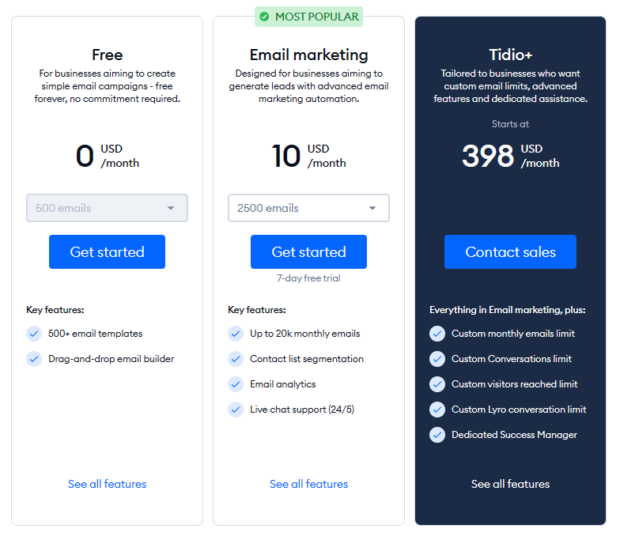Image resolution: width=620 pixels, height=540 pixels.
Task: Click checkmark icon beside Custom Conversations limit
Action: click(x=437, y=359)
